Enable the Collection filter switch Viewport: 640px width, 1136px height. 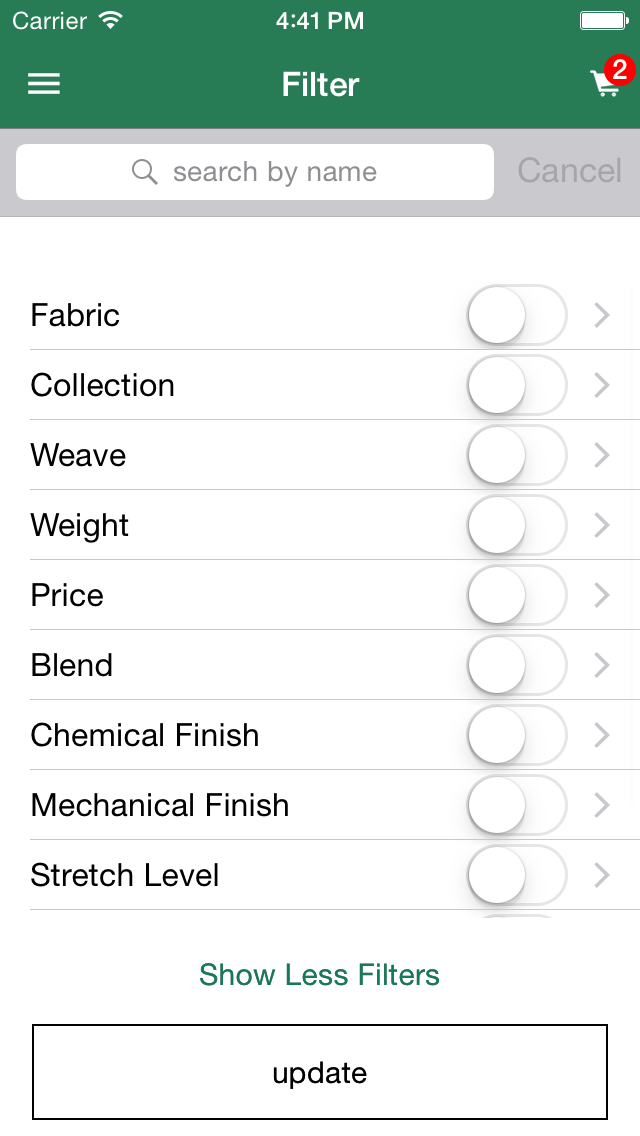pyautogui.click(x=516, y=385)
